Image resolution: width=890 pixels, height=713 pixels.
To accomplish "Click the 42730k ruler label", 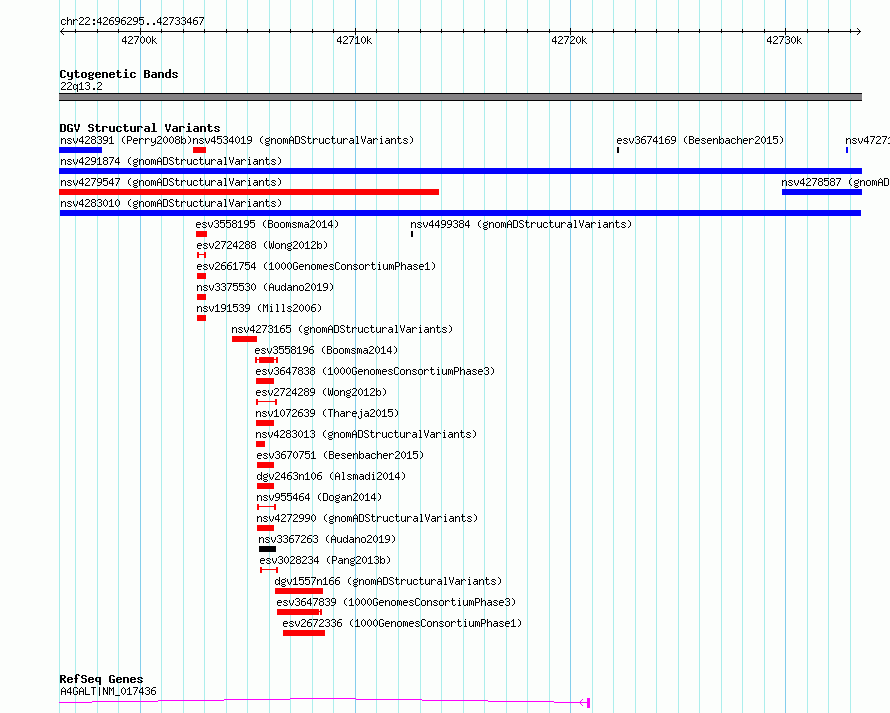I will (x=784, y=40).
